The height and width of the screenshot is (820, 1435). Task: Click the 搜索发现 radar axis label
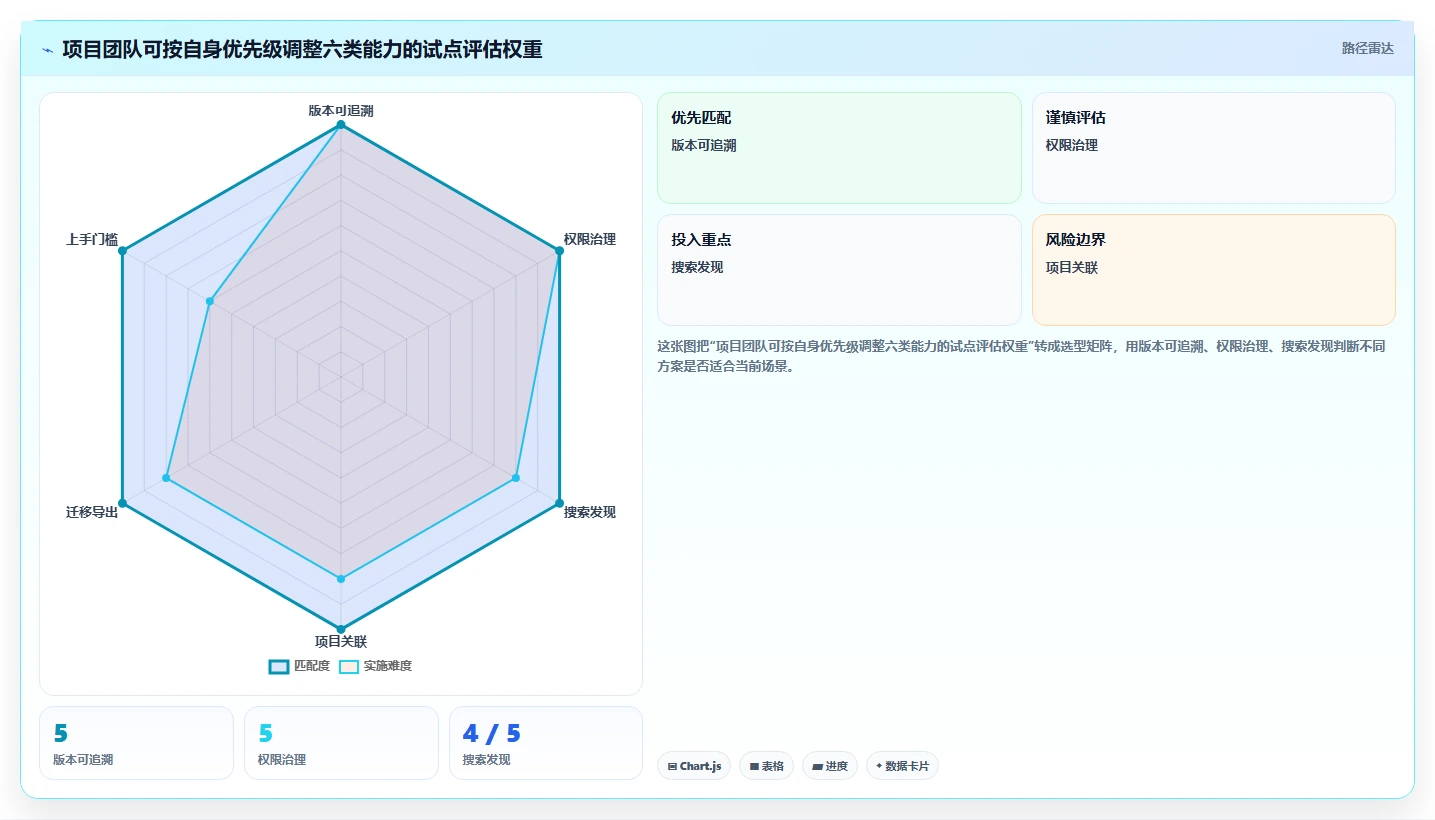(589, 512)
